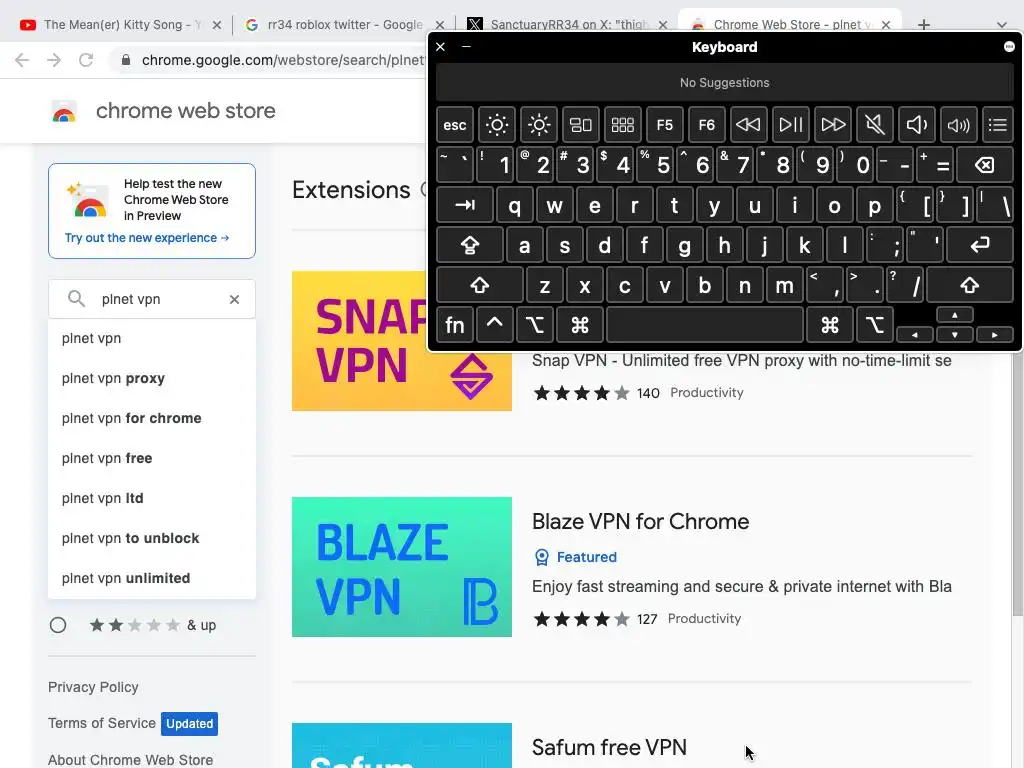Tap the play/pause key on the keyboard
This screenshot has height=768, width=1024.
[791, 125]
